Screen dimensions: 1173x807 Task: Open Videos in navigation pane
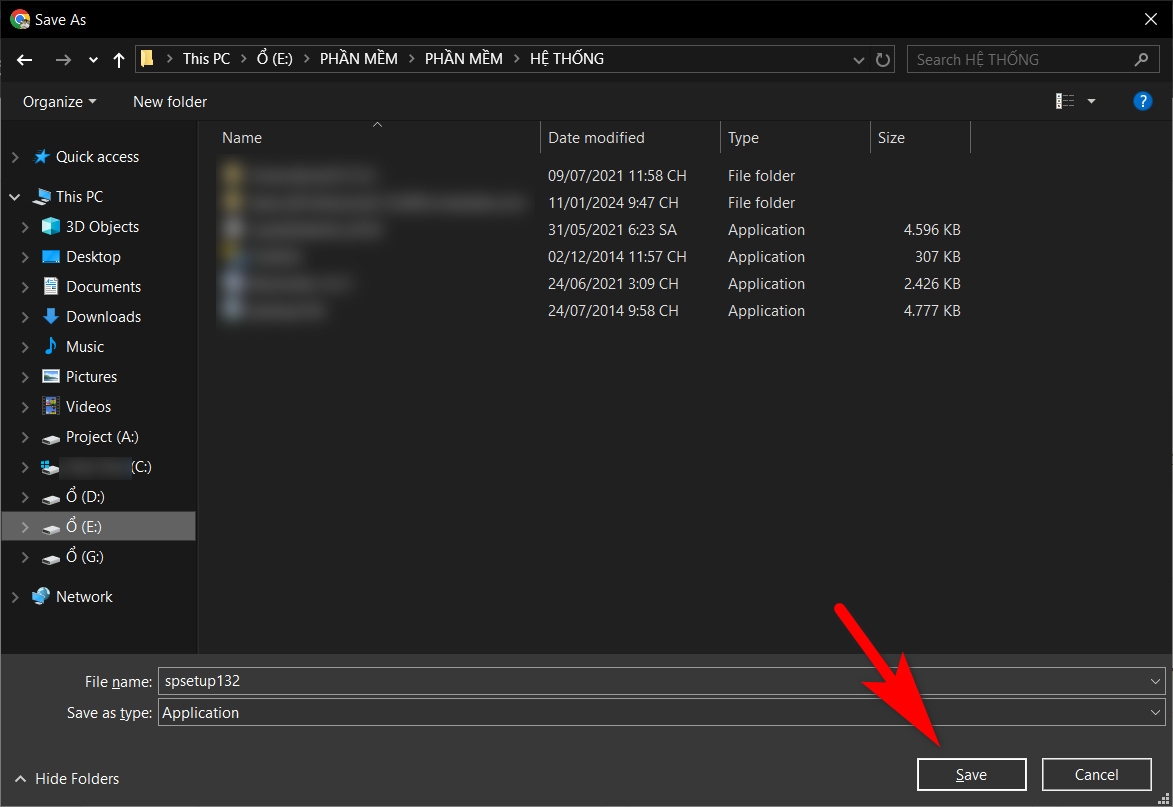(88, 406)
